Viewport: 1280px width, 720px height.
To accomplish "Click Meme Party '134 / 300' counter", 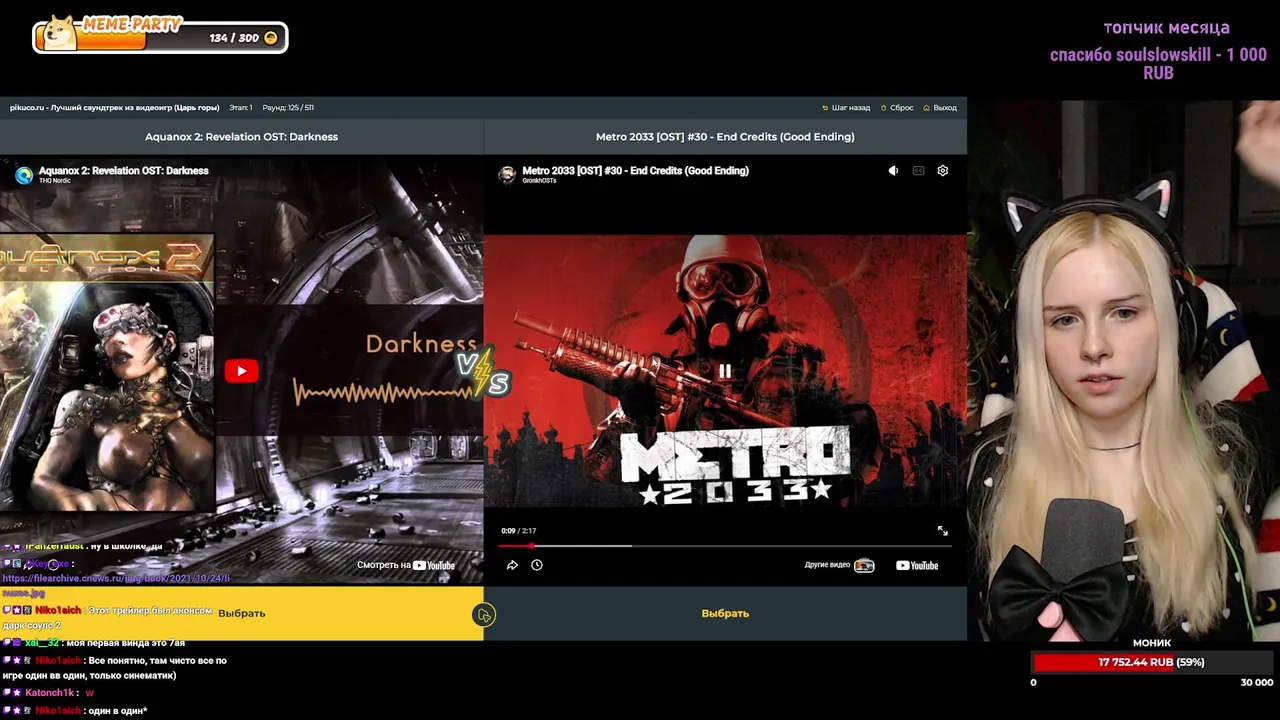I will click(x=235, y=38).
